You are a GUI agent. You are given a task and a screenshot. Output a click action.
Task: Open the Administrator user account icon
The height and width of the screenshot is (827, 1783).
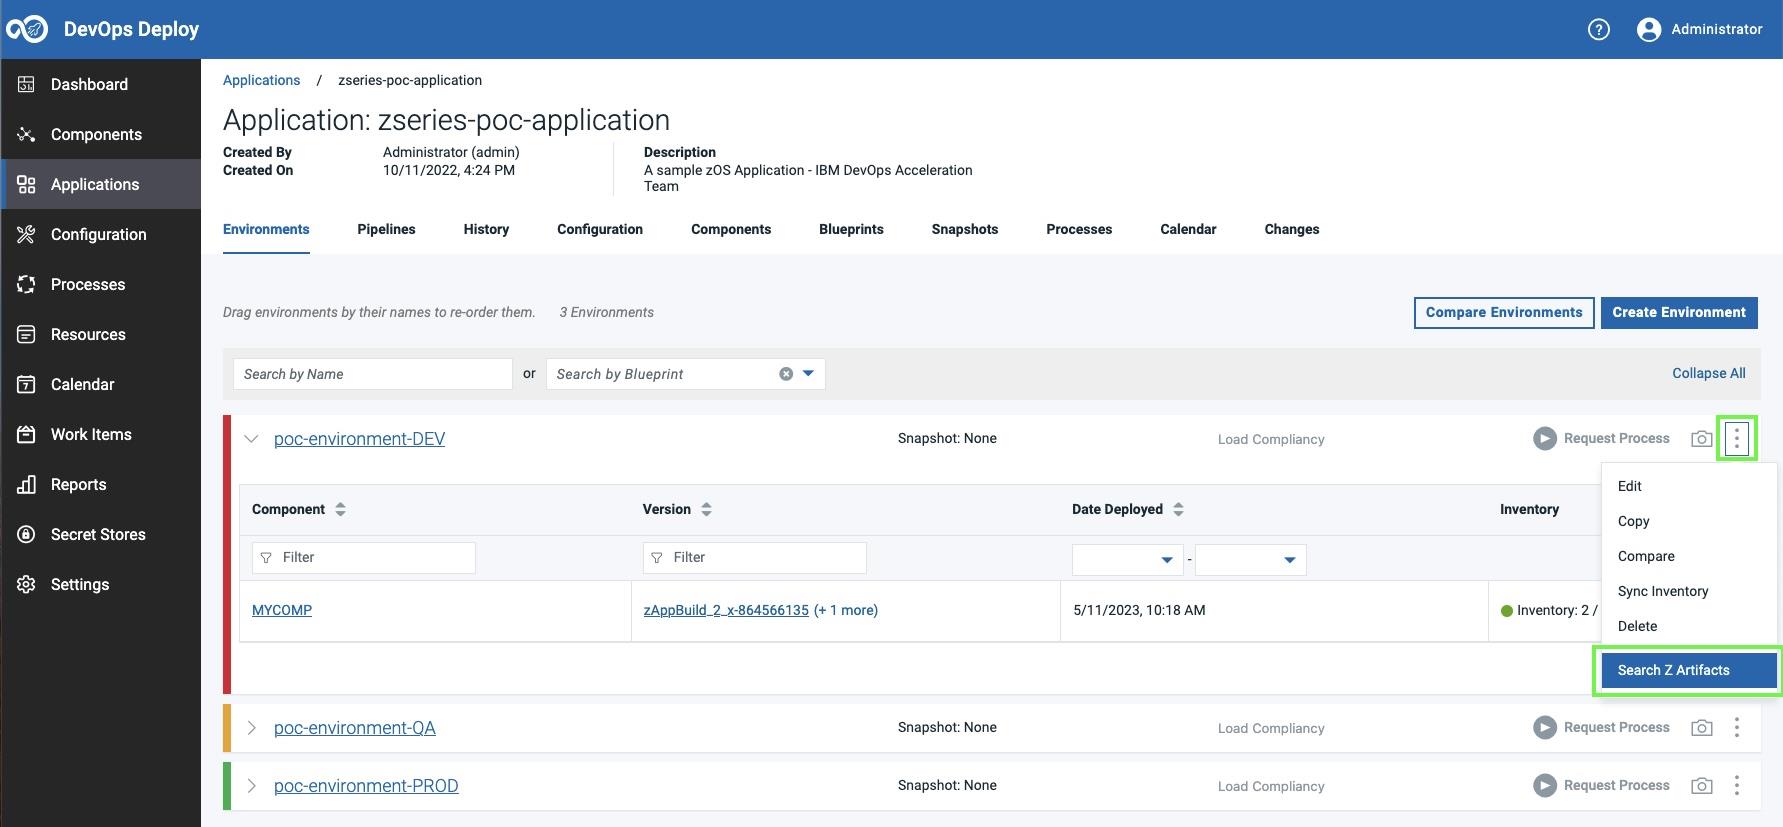pos(1648,30)
